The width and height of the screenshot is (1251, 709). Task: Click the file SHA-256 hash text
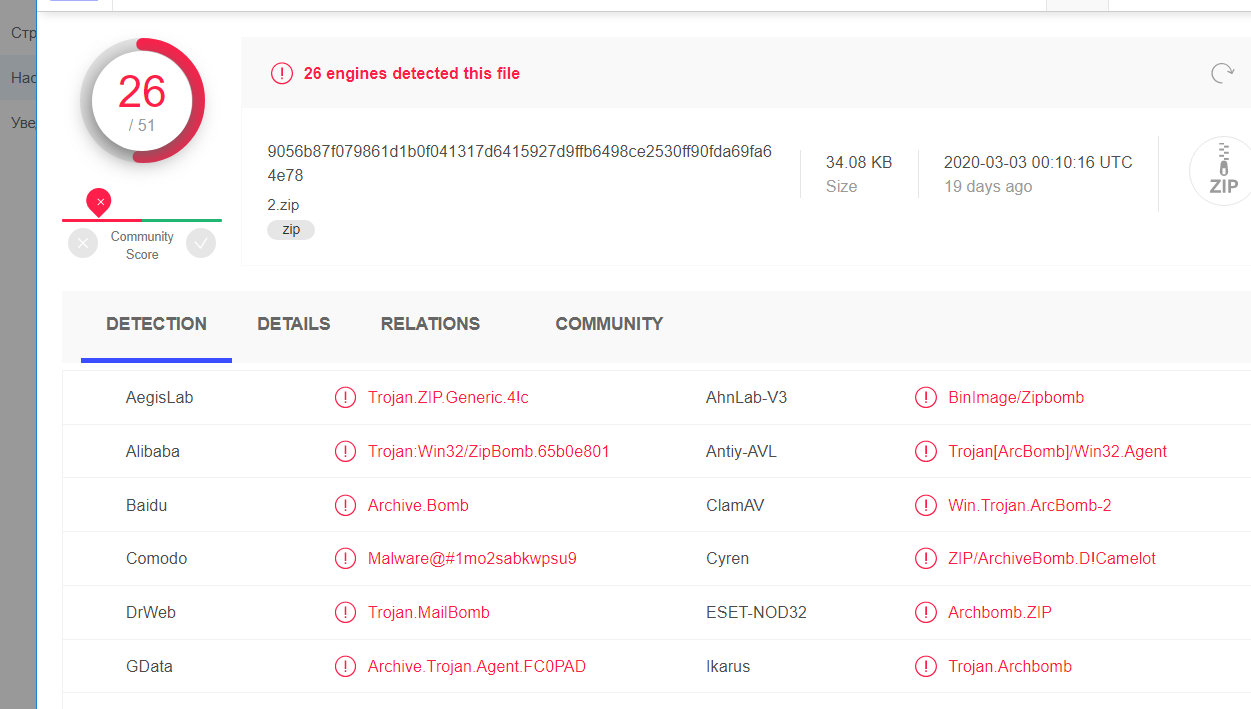click(x=519, y=163)
